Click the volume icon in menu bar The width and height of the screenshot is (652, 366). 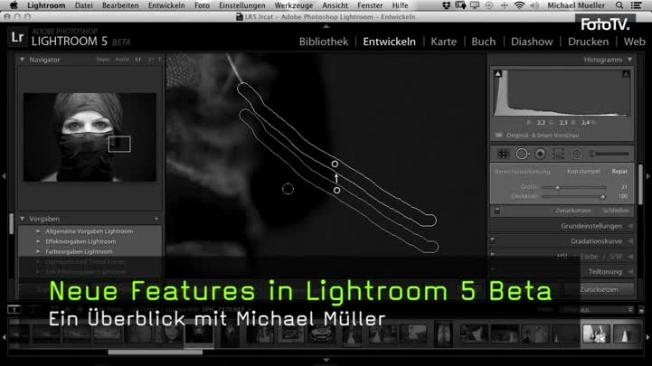click(535, 5)
